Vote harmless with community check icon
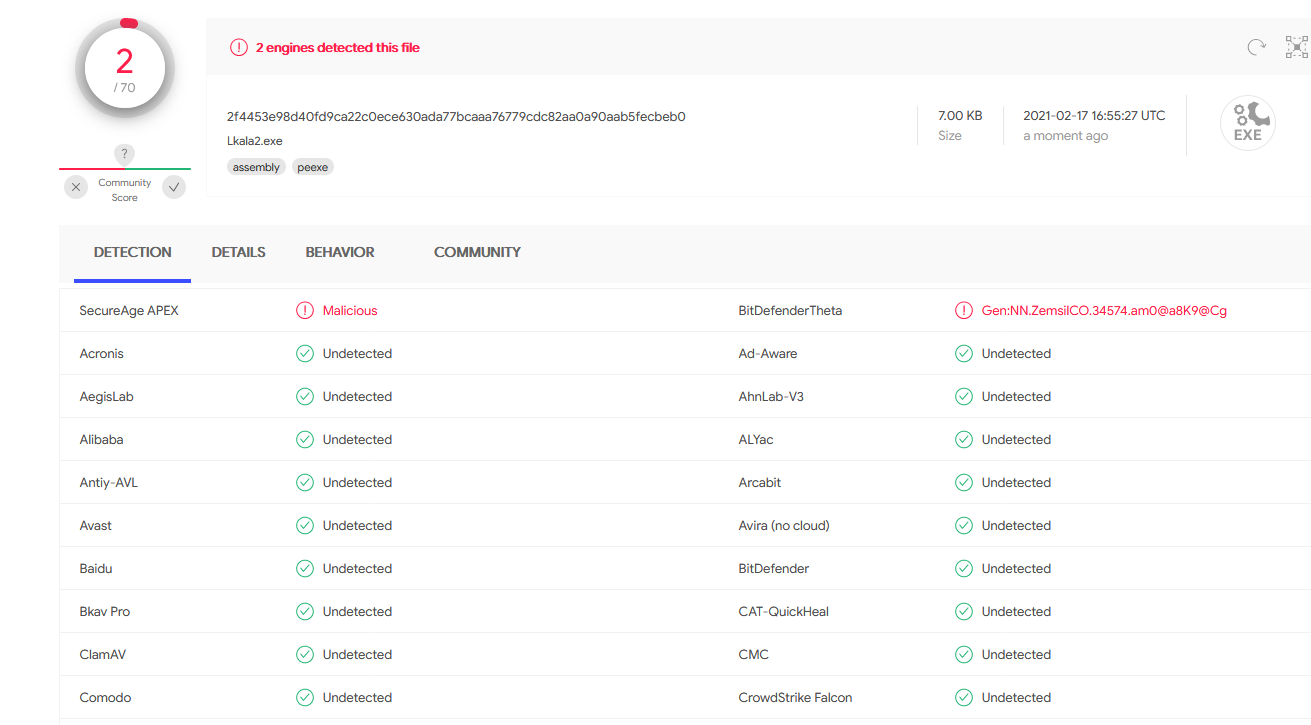This screenshot has height=725, width=1311. pyautogui.click(x=174, y=187)
